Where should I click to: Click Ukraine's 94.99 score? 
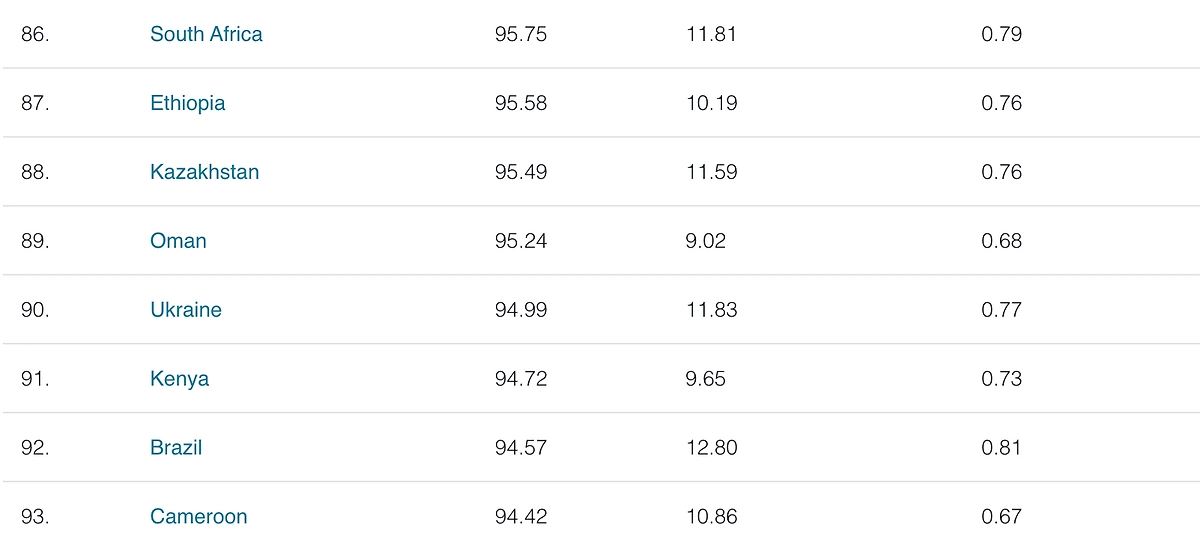[520, 310]
